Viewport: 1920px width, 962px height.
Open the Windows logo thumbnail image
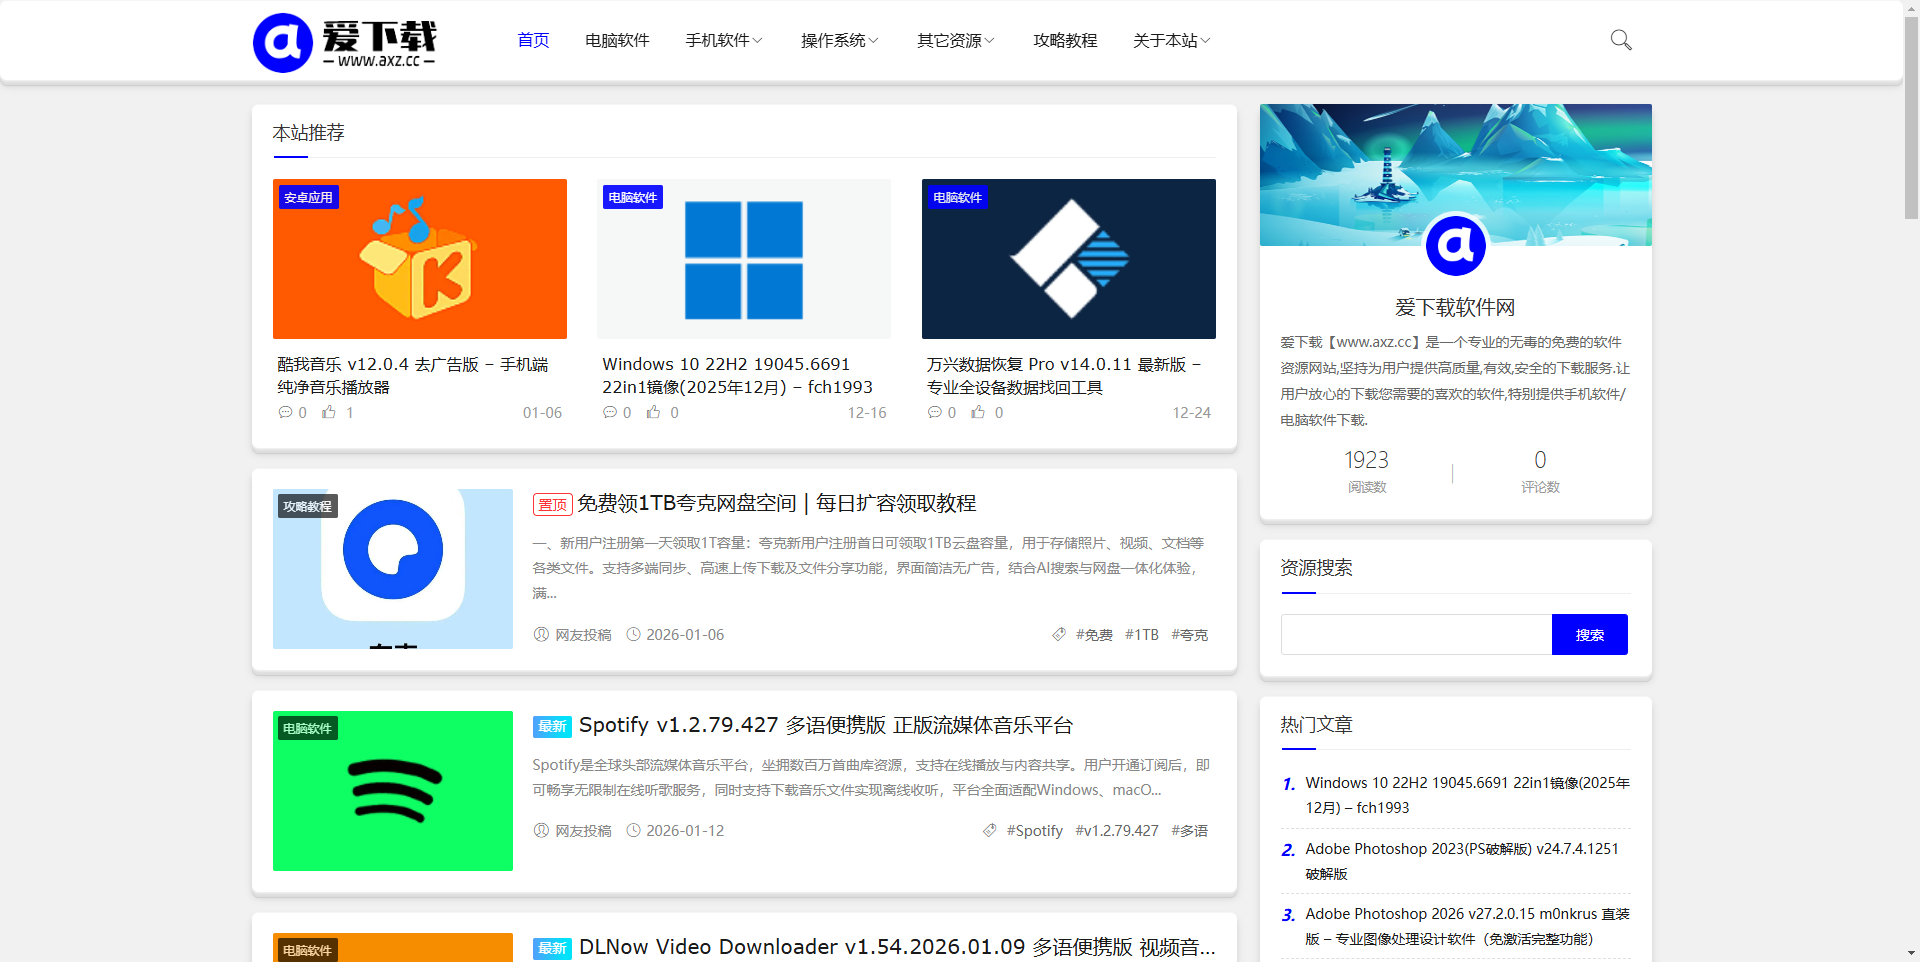pos(744,259)
